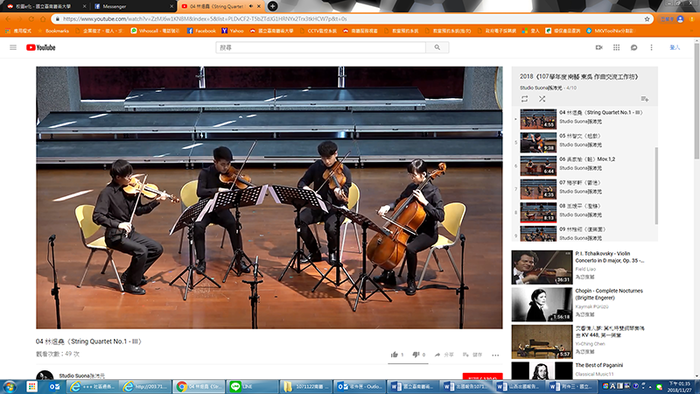Viewport: 700px width, 394px height.
Task: Toggle playlist shuffle button
Action: click(x=542, y=99)
